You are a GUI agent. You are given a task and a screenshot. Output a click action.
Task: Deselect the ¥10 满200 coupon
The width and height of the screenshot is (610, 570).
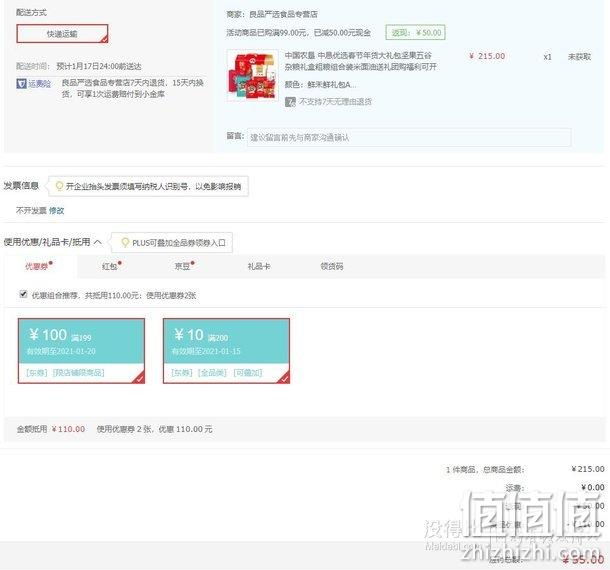(x=226, y=351)
